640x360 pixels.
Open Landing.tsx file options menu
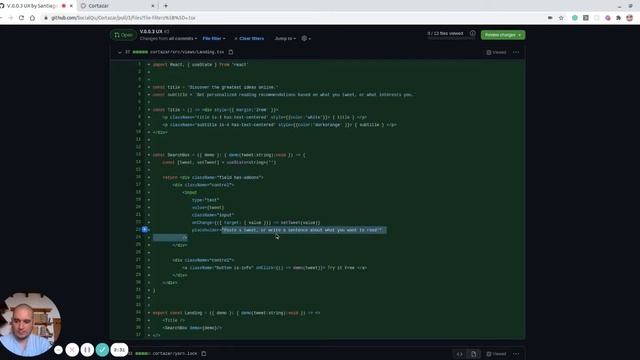click(516, 52)
